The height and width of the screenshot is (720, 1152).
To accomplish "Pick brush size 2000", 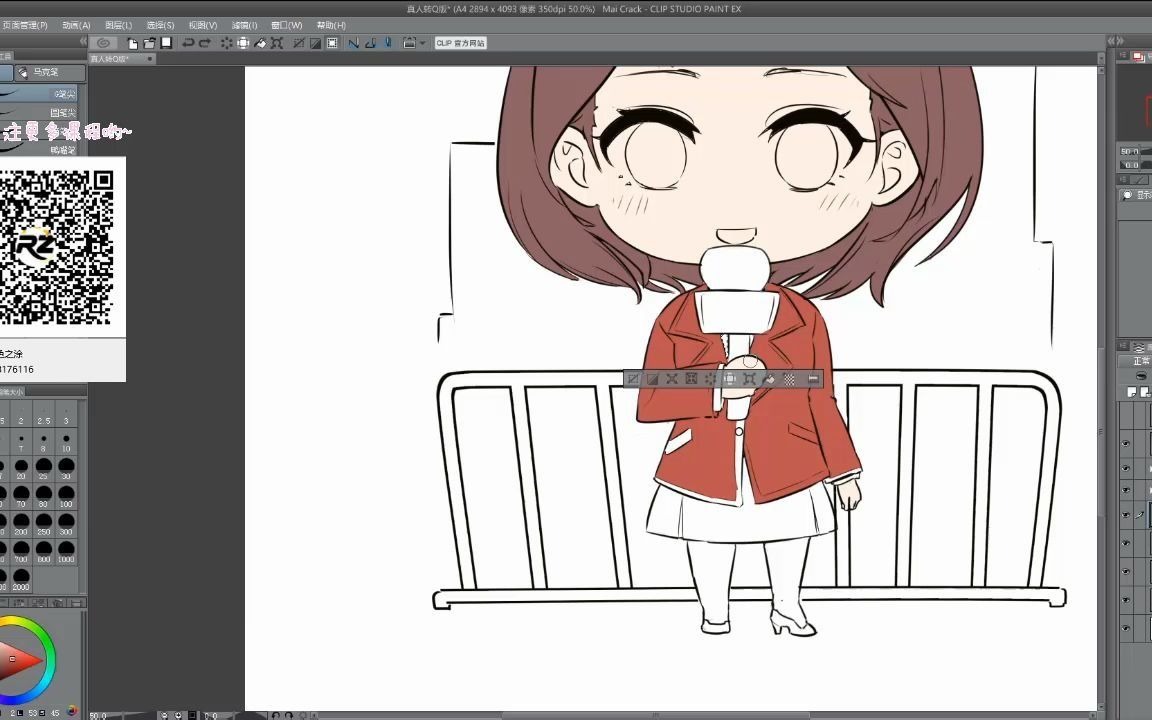I will click(21, 580).
